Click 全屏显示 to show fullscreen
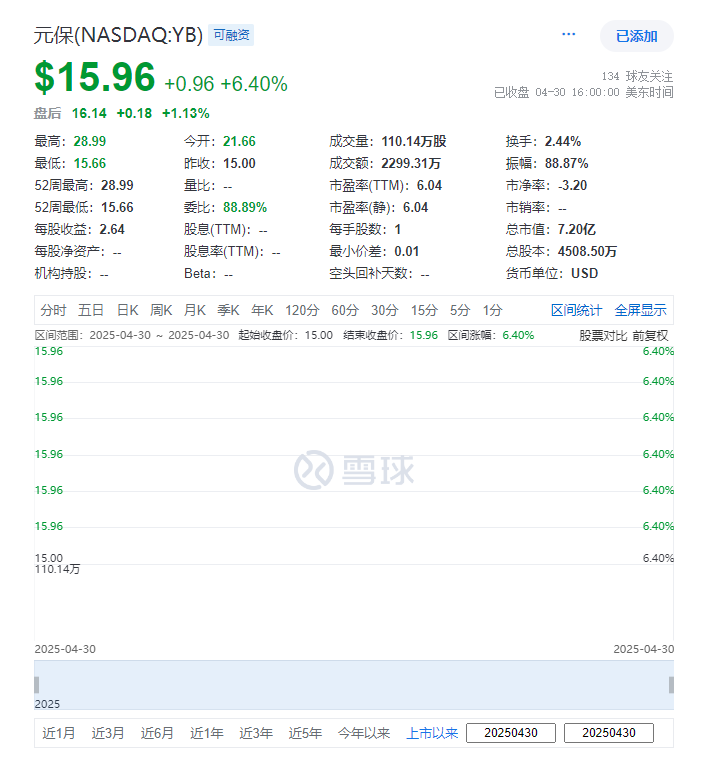The width and height of the screenshot is (706, 759). (x=640, y=310)
